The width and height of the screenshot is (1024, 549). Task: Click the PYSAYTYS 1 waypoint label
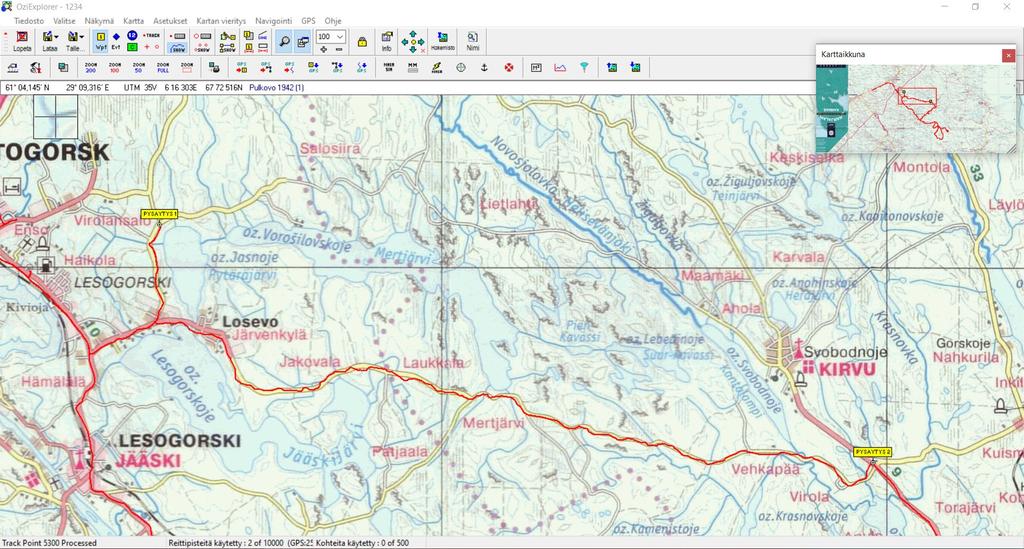(159, 214)
